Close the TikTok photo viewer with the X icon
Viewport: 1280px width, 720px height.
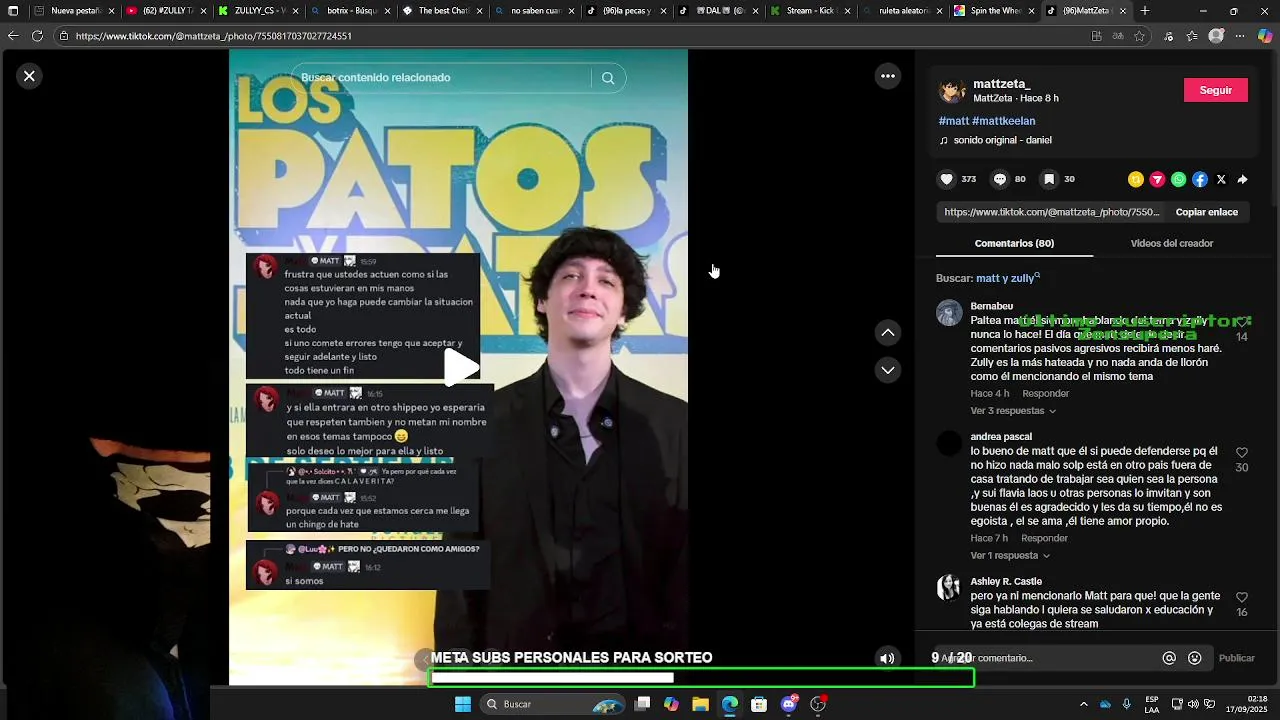tap(29, 75)
